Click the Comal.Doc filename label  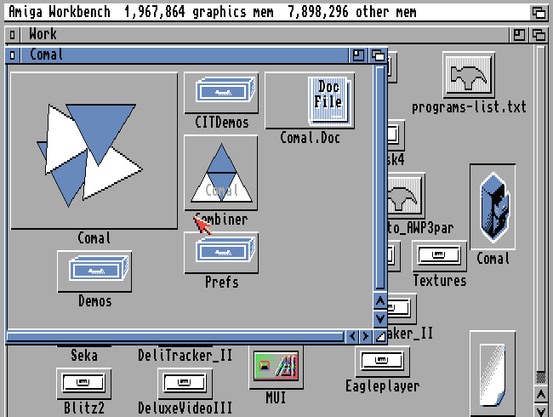coord(310,138)
